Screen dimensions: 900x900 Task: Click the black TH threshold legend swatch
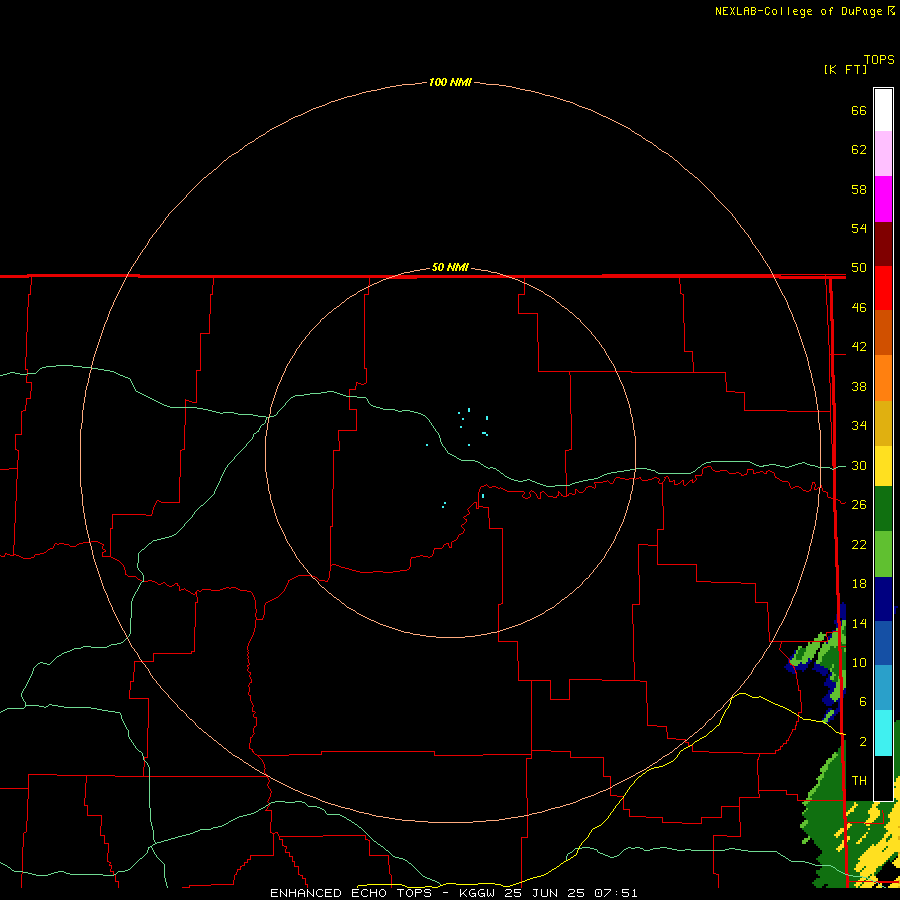click(x=883, y=778)
